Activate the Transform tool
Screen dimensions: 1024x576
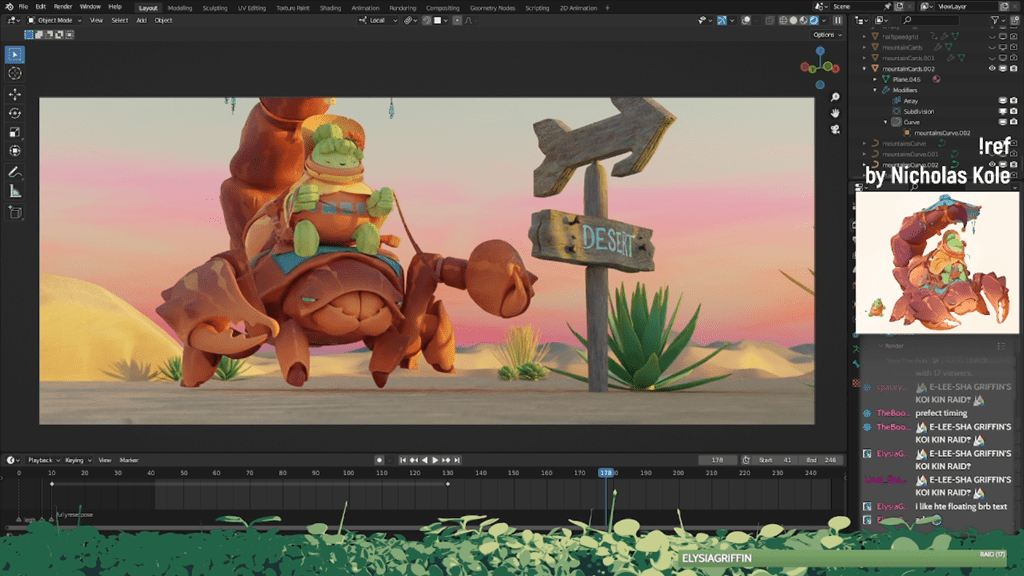point(15,151)
